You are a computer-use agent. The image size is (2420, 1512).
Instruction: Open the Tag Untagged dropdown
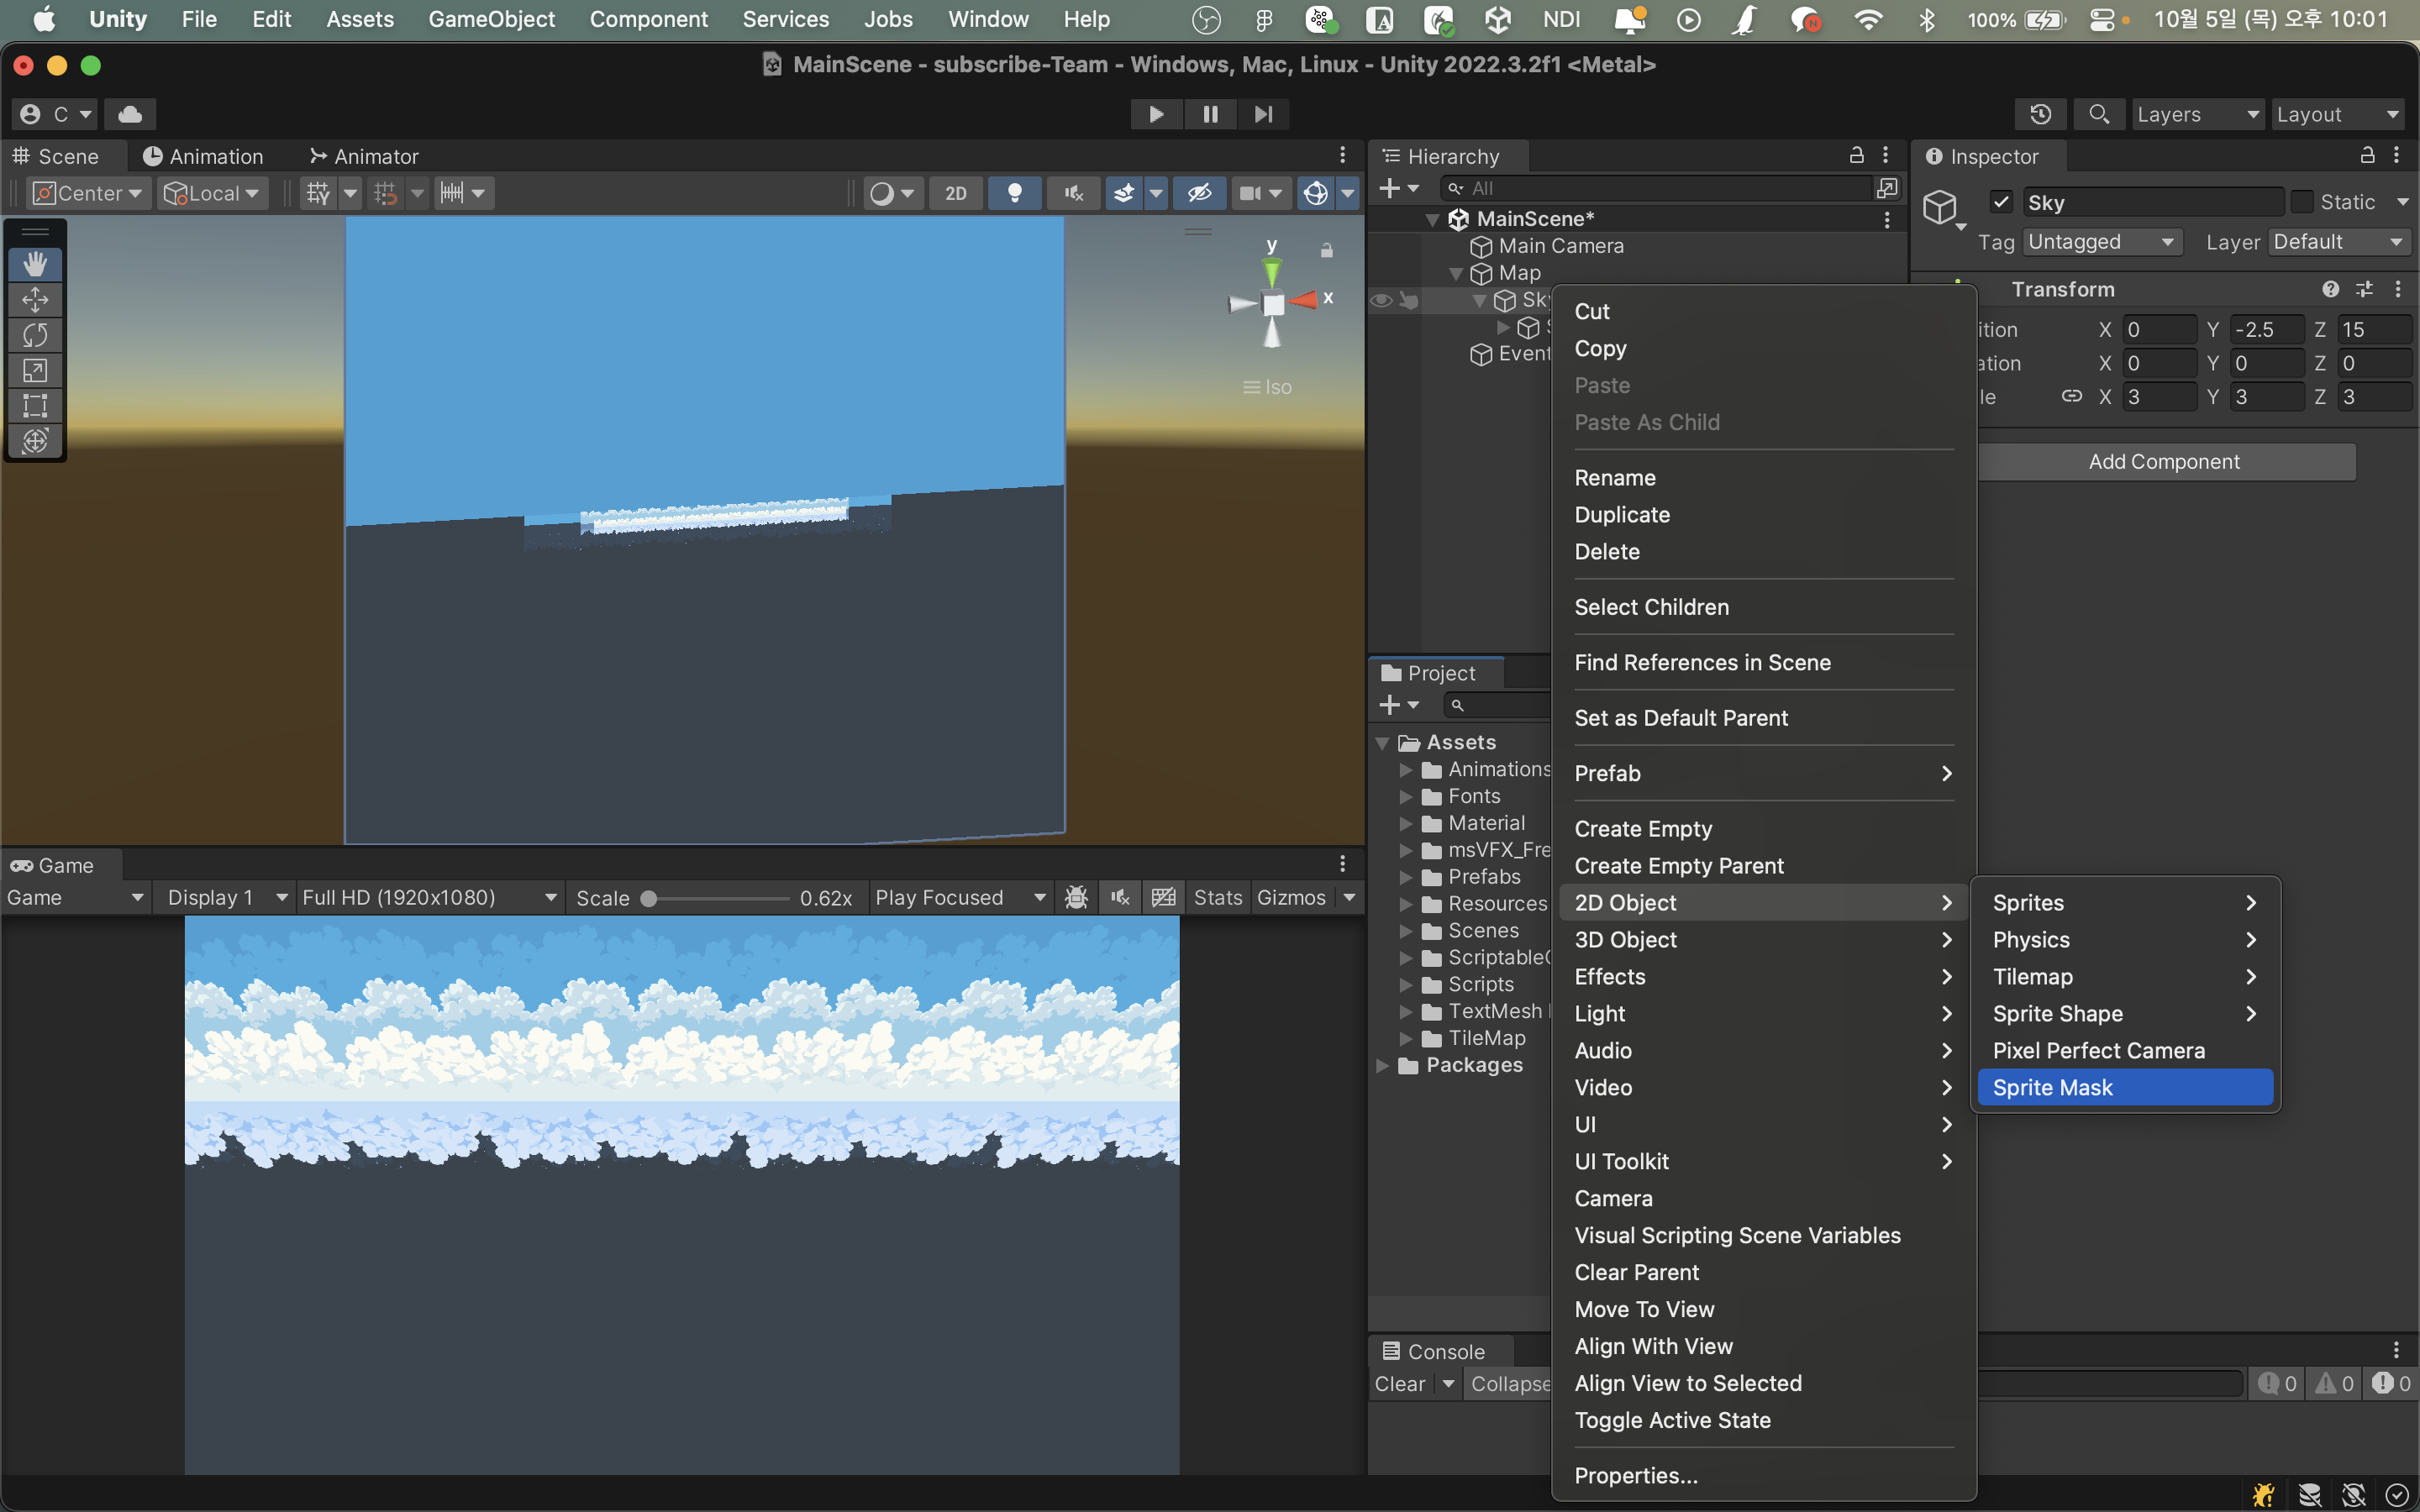[2100, 242]
